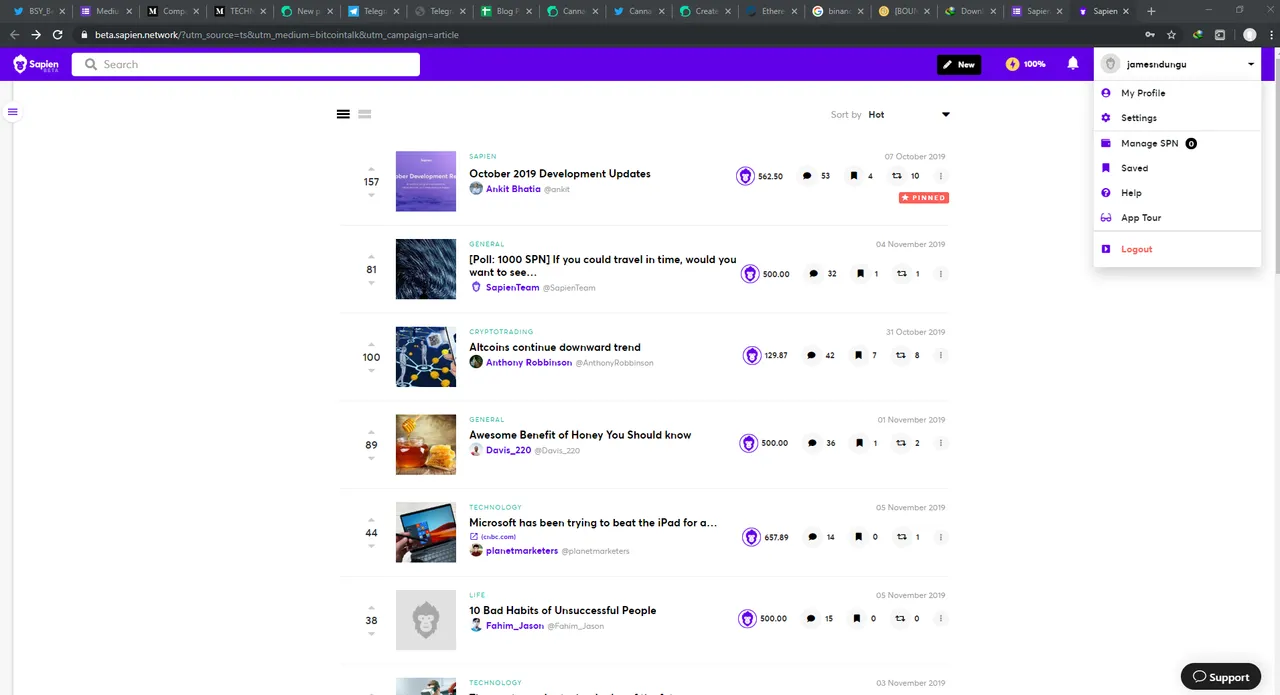1280x695 pixels.
Task: Switch to expanded card view
Action: (365, 114)
